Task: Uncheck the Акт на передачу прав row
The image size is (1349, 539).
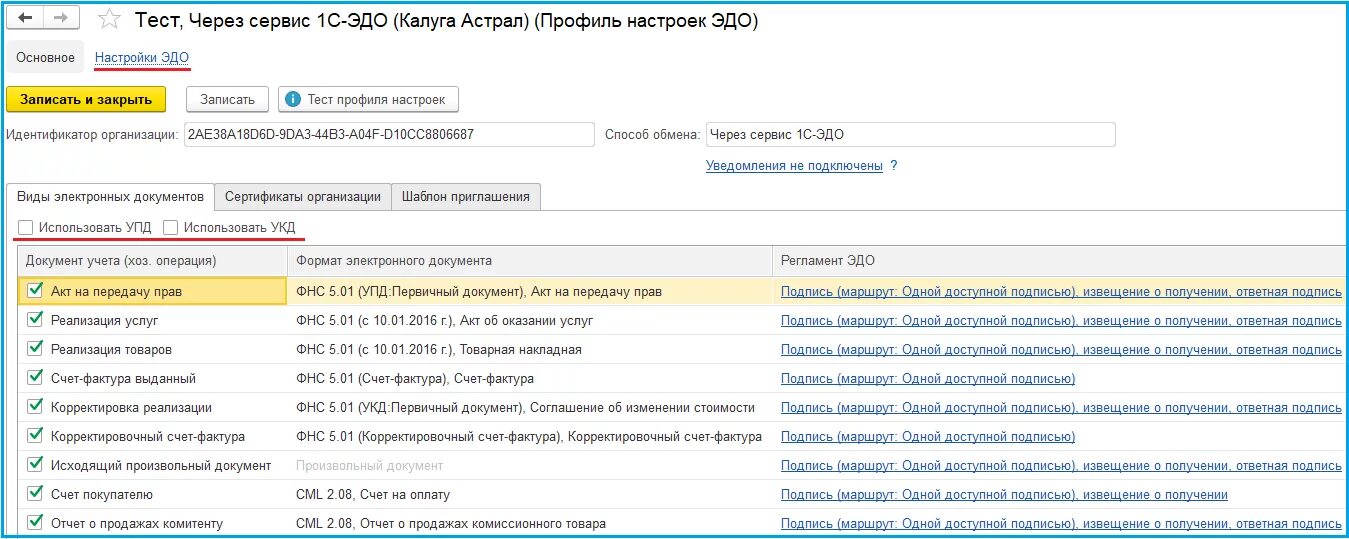Action: point(35,291)
